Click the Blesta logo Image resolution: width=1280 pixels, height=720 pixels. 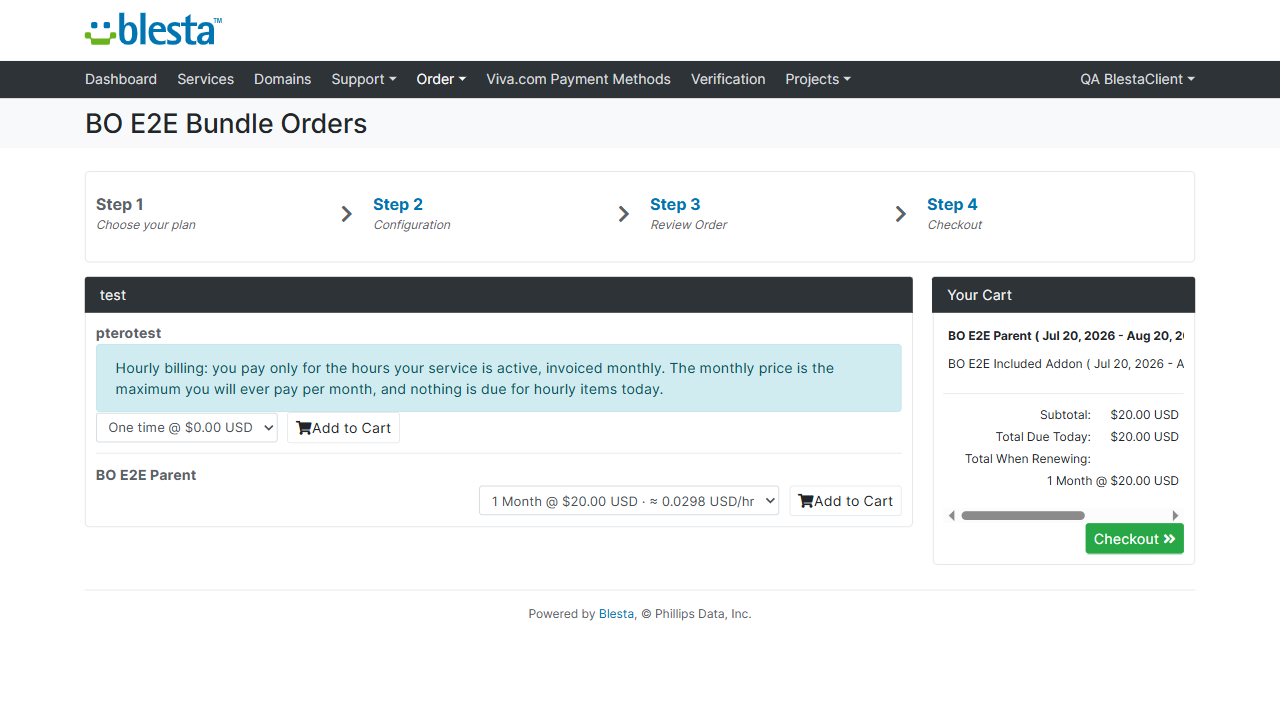[153, 30]
